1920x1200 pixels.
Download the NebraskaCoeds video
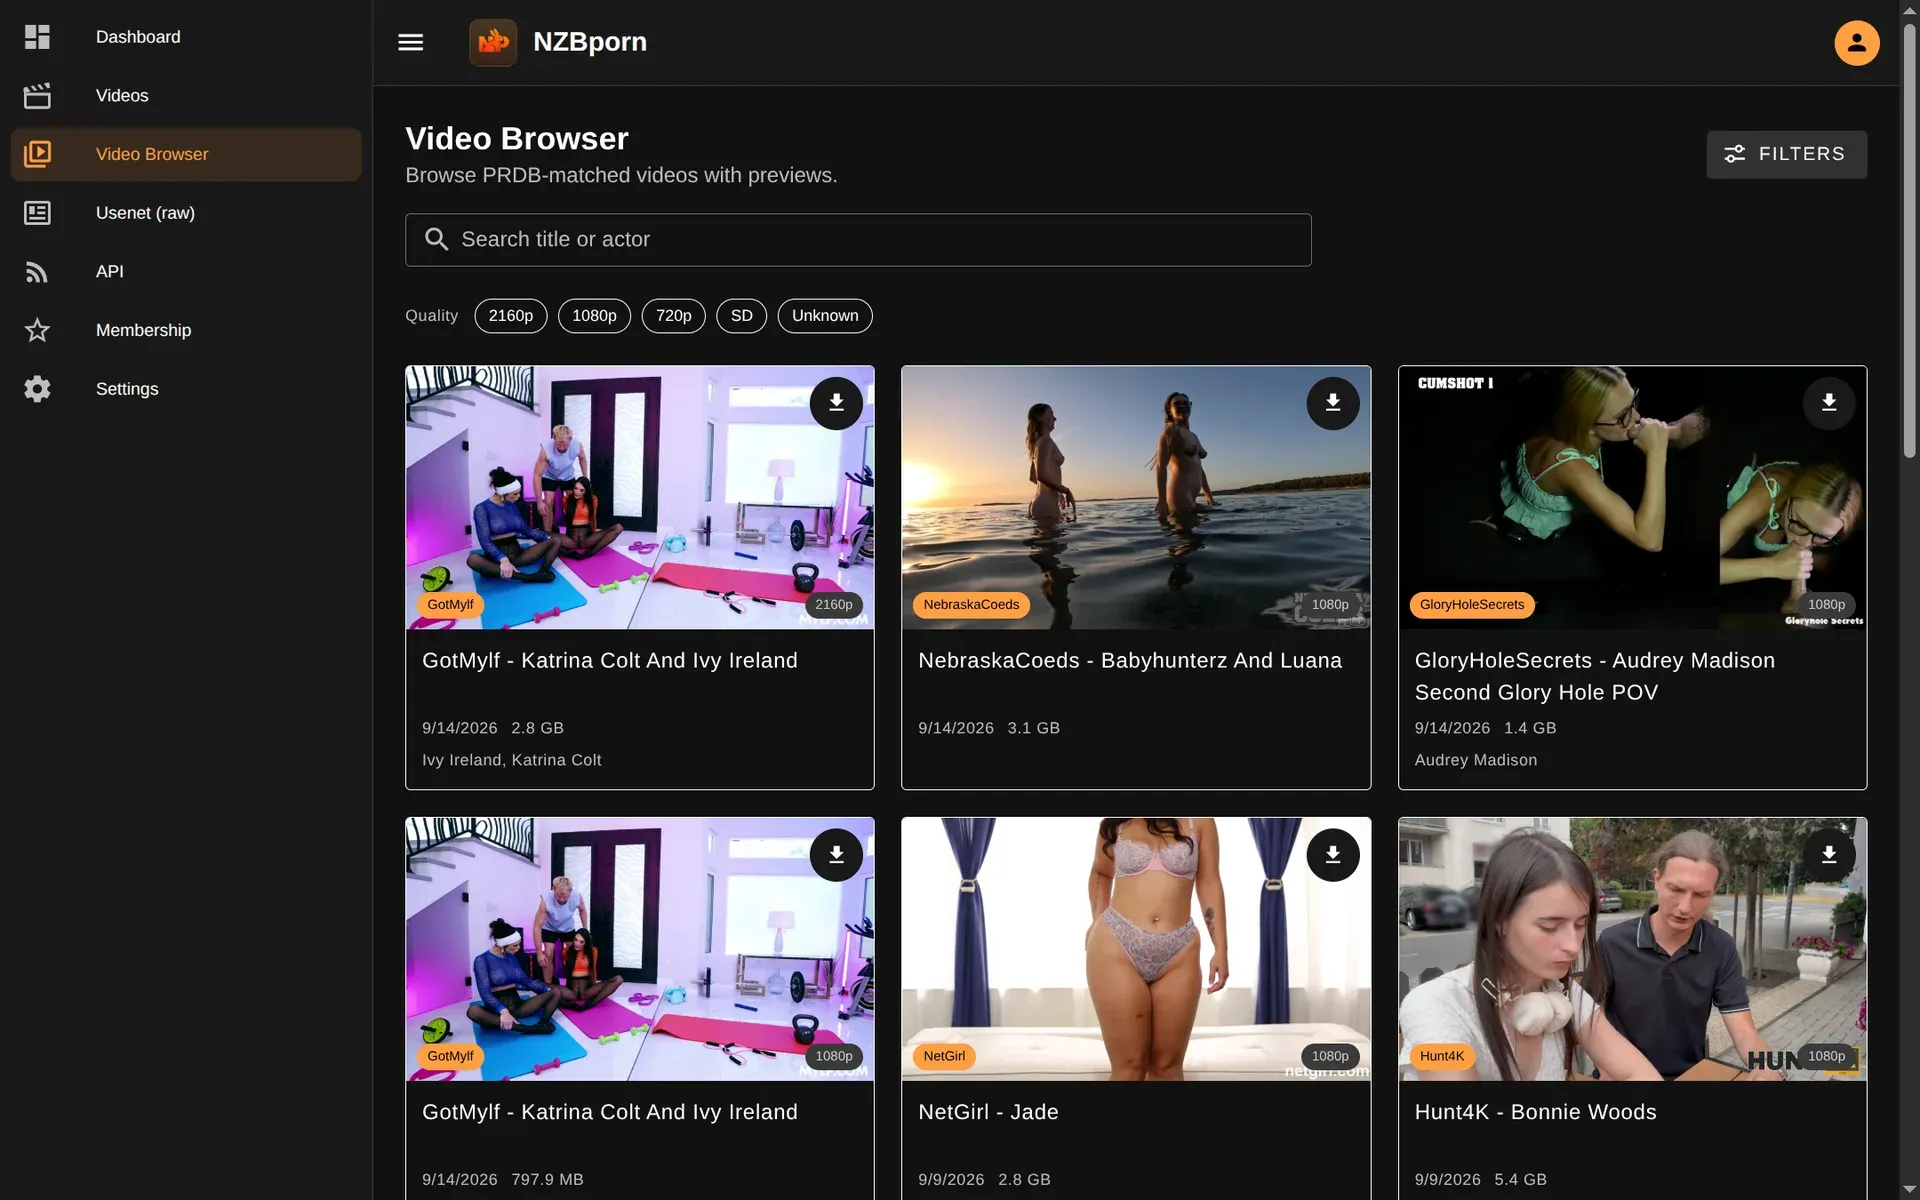pyautogui.click(x=1333, y=403)
